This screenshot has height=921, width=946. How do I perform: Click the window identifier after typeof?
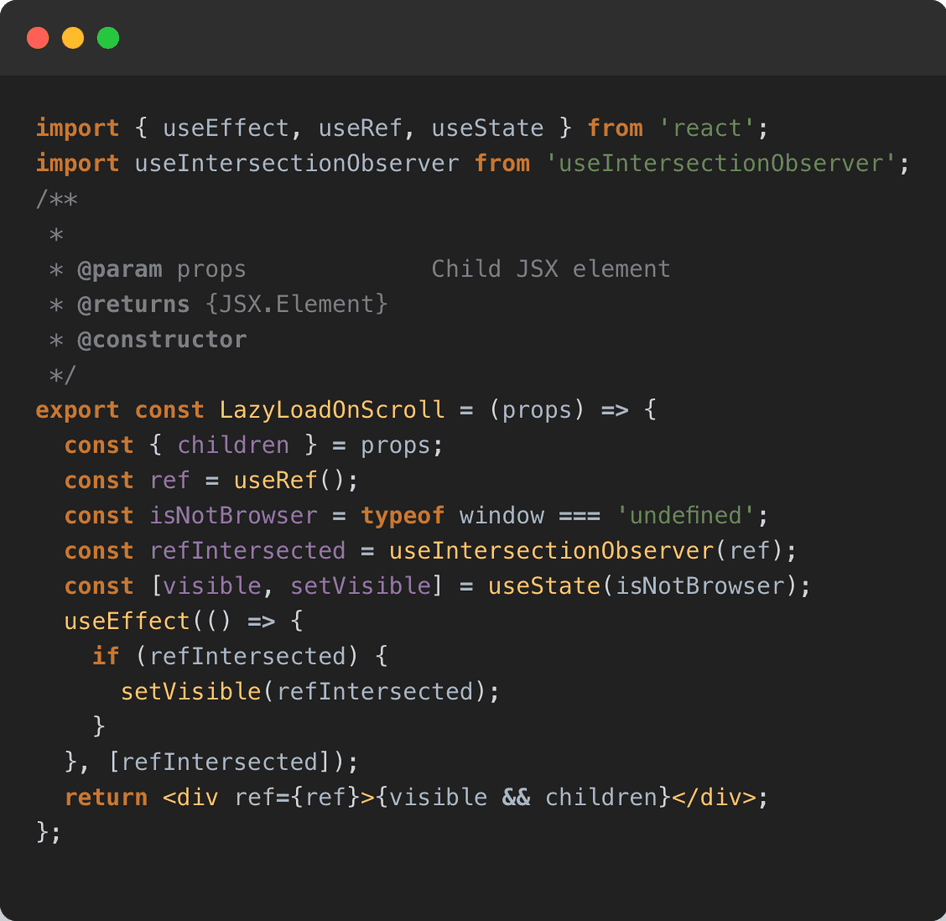(501, 516)
